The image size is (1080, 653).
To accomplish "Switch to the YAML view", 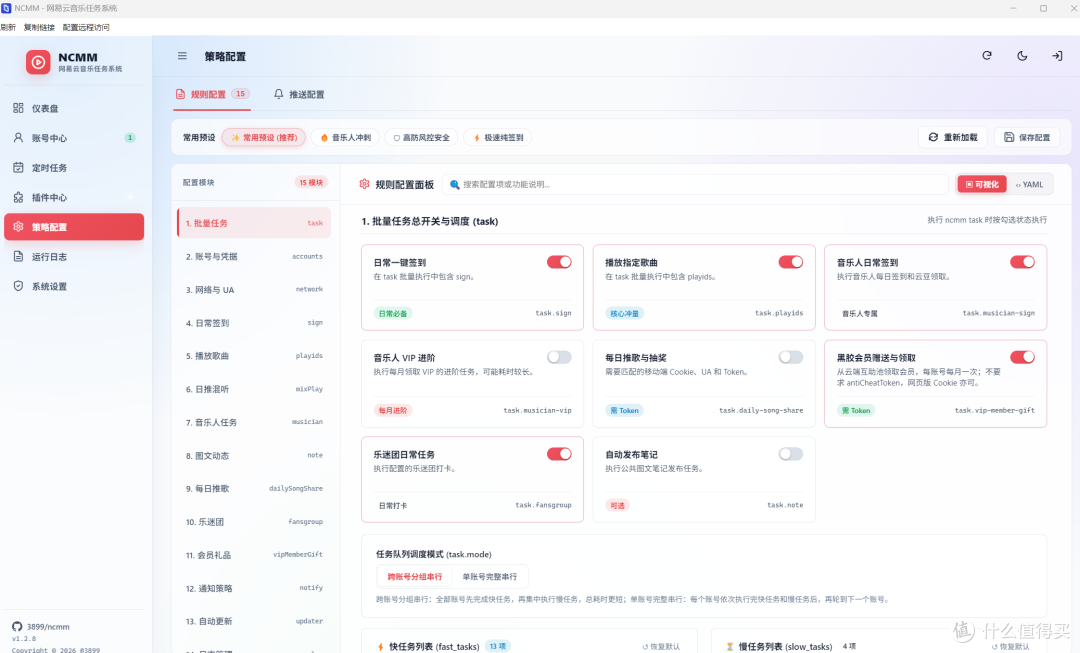I will [x=1030, y=185].
